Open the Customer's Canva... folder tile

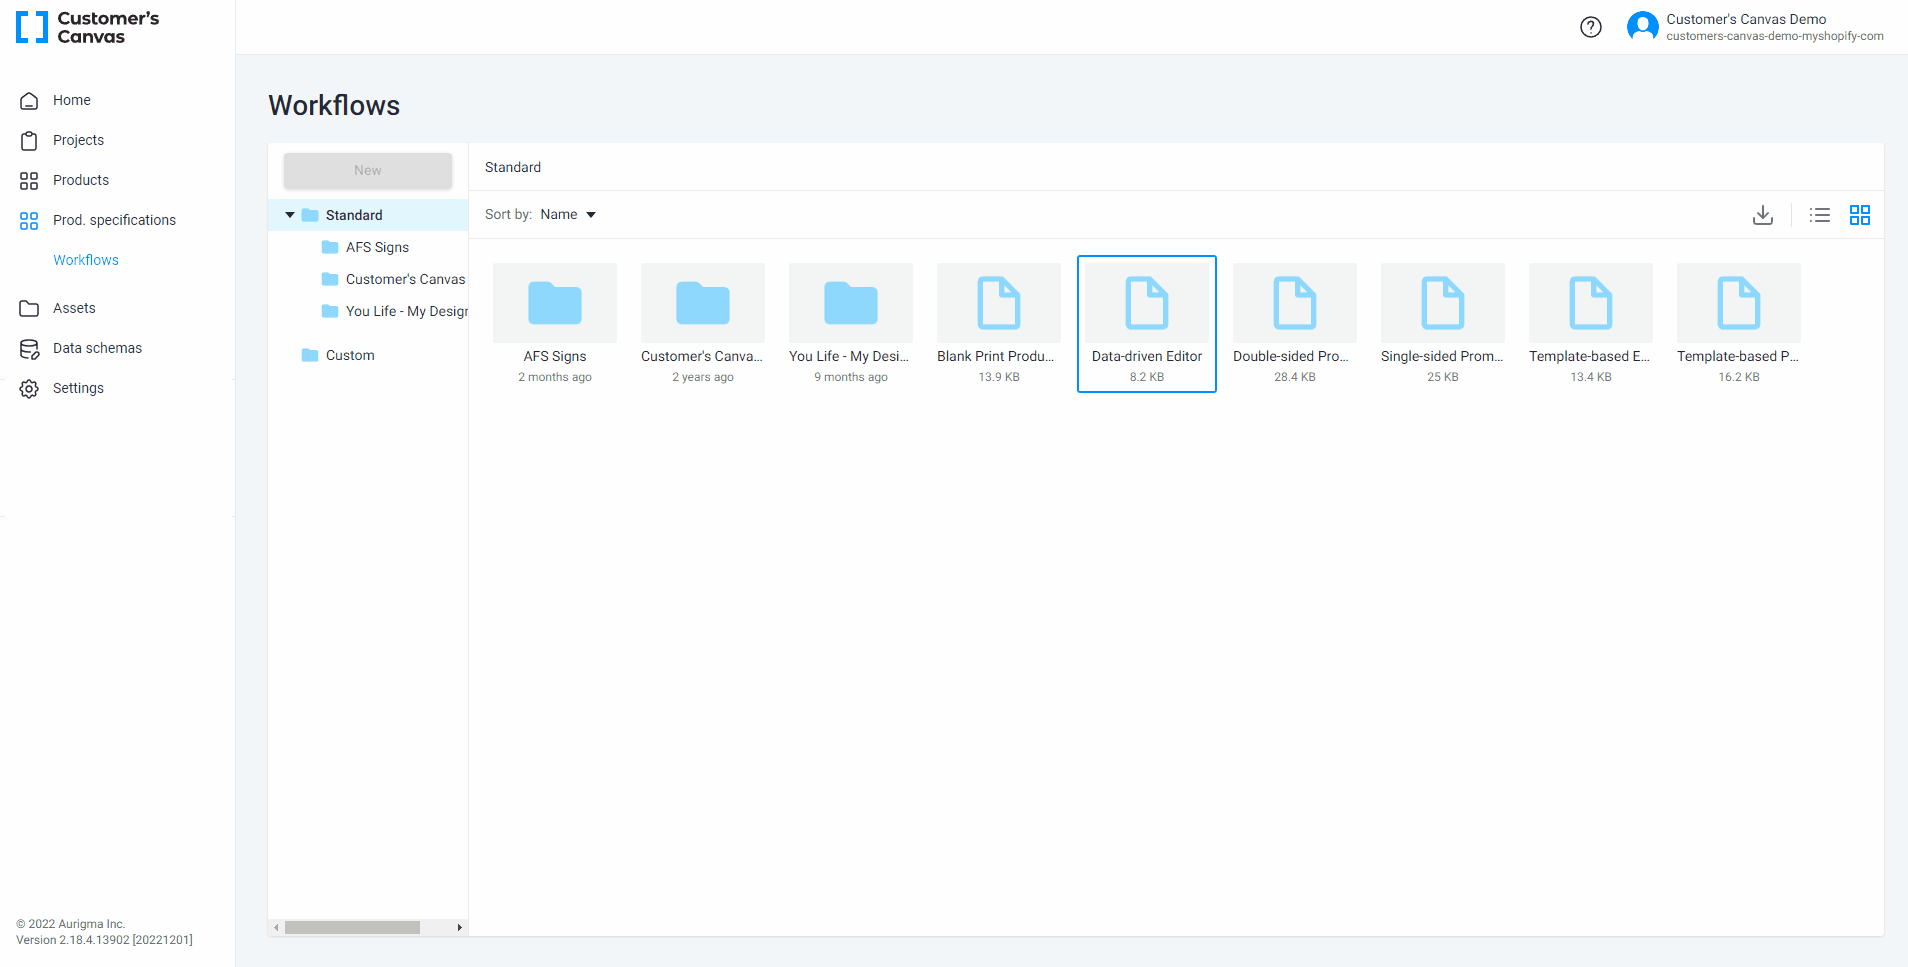pyautogui.click(x=703, y=323)
